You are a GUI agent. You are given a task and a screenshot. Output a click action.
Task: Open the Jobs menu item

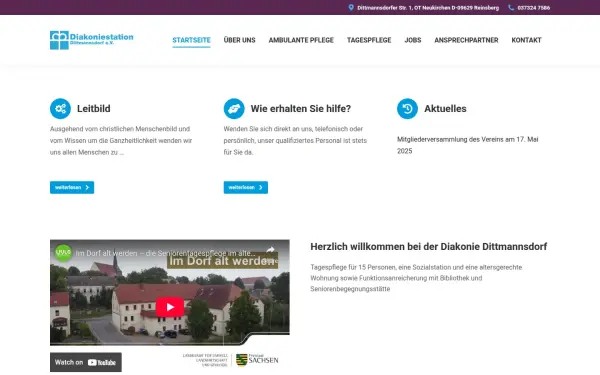[x=413, y=40]
